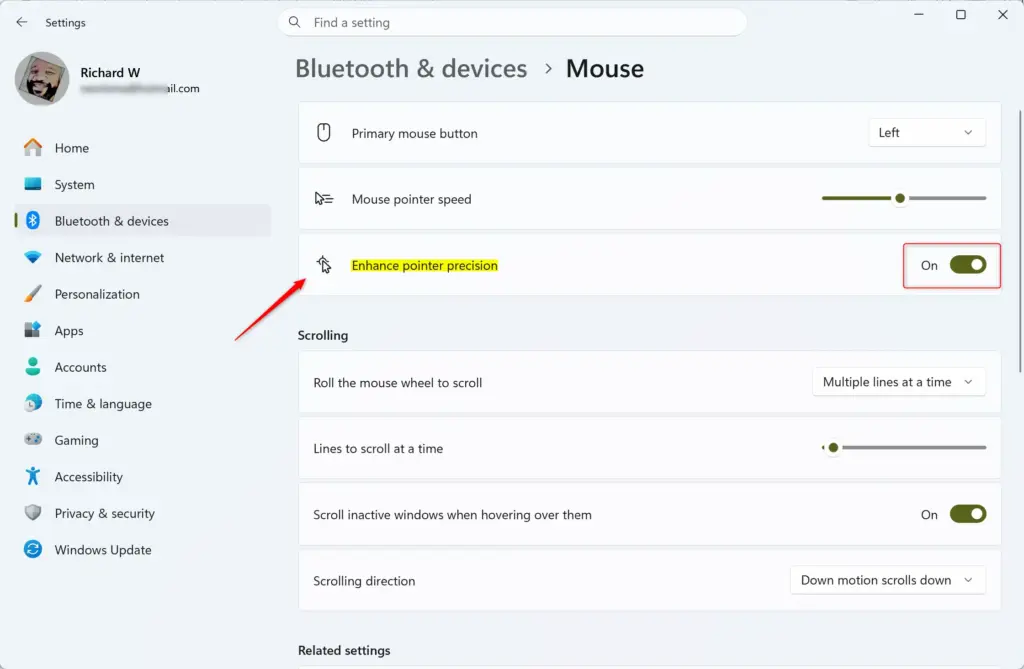Click the Home house icon
The height and width of the screenshot is (669, 1024).
[x=33, y=148]
